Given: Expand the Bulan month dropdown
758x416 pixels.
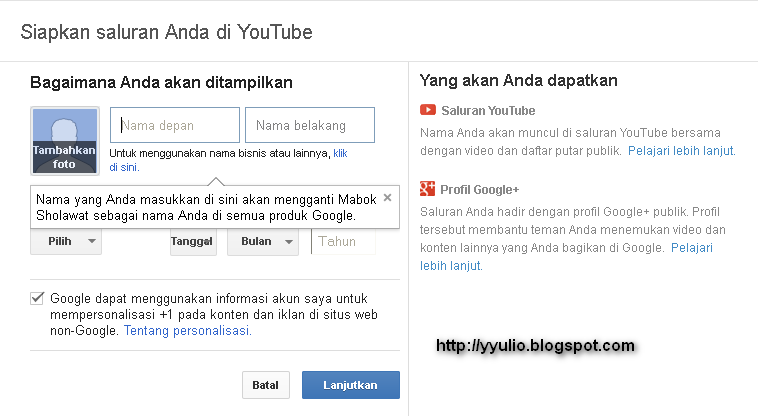Looking at the screenshot, I should pos(262,241).
